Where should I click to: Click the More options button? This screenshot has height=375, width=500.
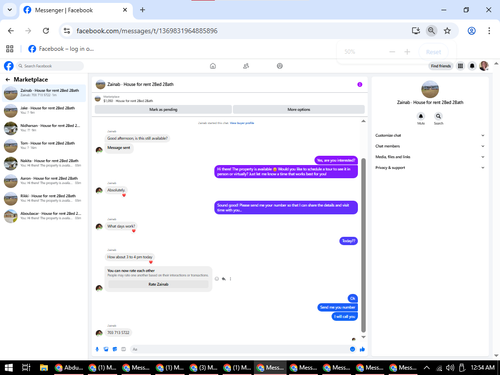coord(299,109)
